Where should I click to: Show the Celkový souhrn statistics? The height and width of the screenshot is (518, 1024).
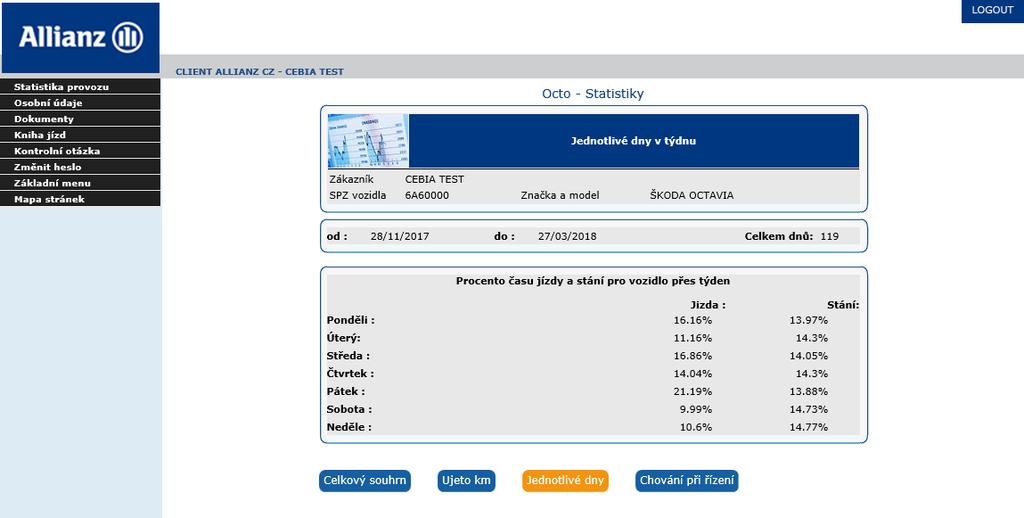point(365,481)
